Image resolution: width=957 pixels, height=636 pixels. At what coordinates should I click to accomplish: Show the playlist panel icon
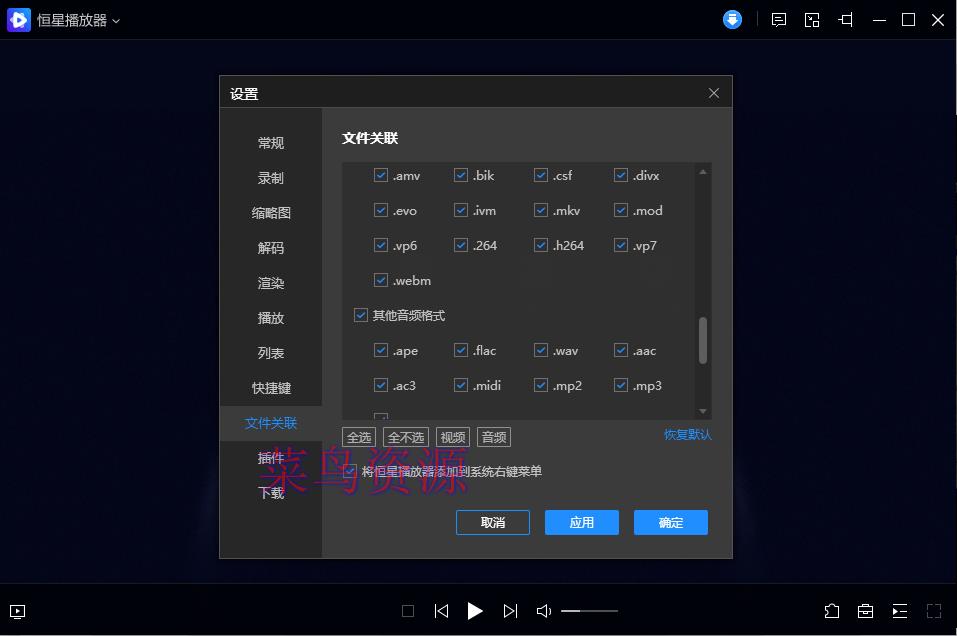(899, 611)
